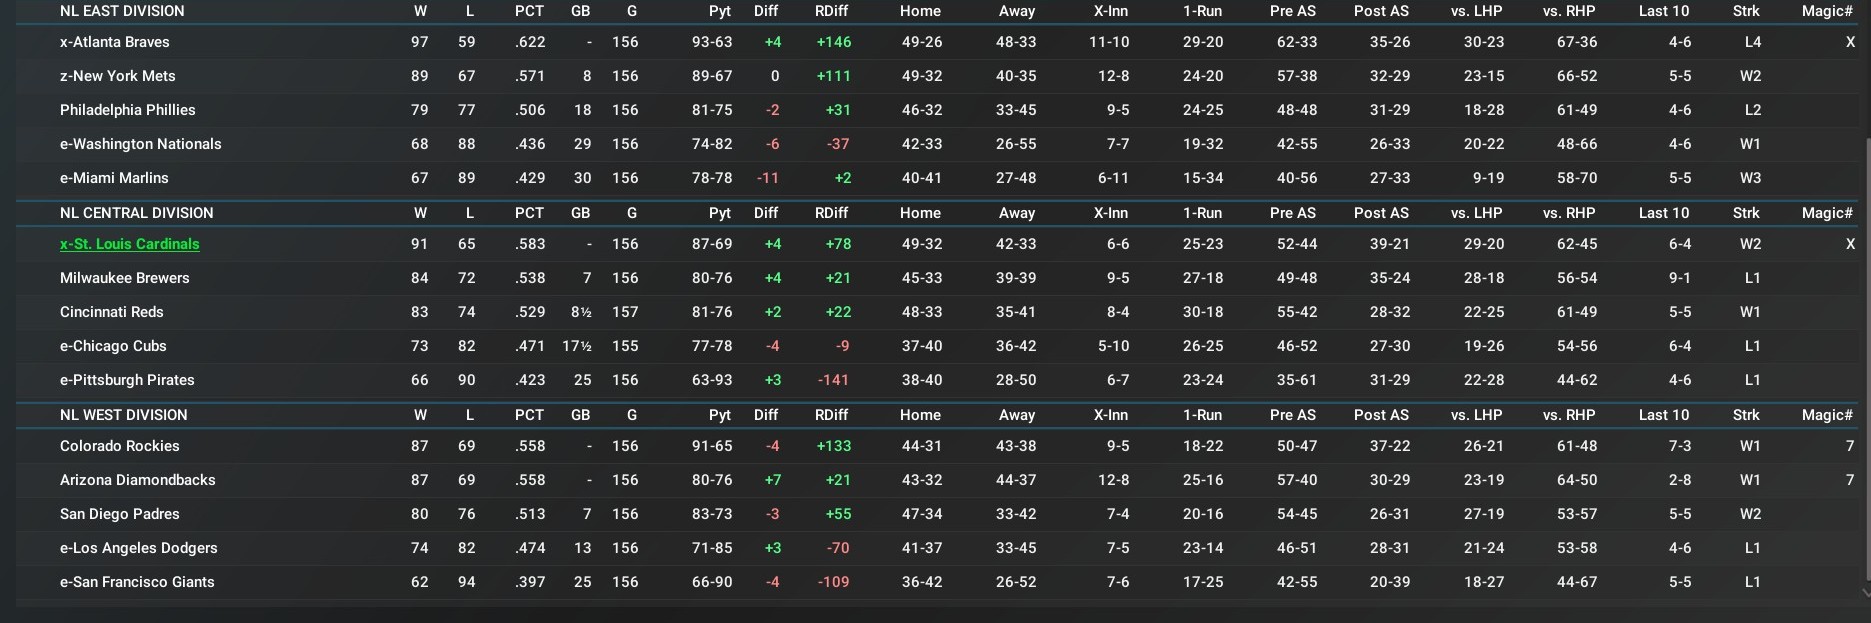The width and height of the screenshot is (1871, 623).
Task: Click the NL East Division Magic# column header
Action: (x=1827, y=11)
